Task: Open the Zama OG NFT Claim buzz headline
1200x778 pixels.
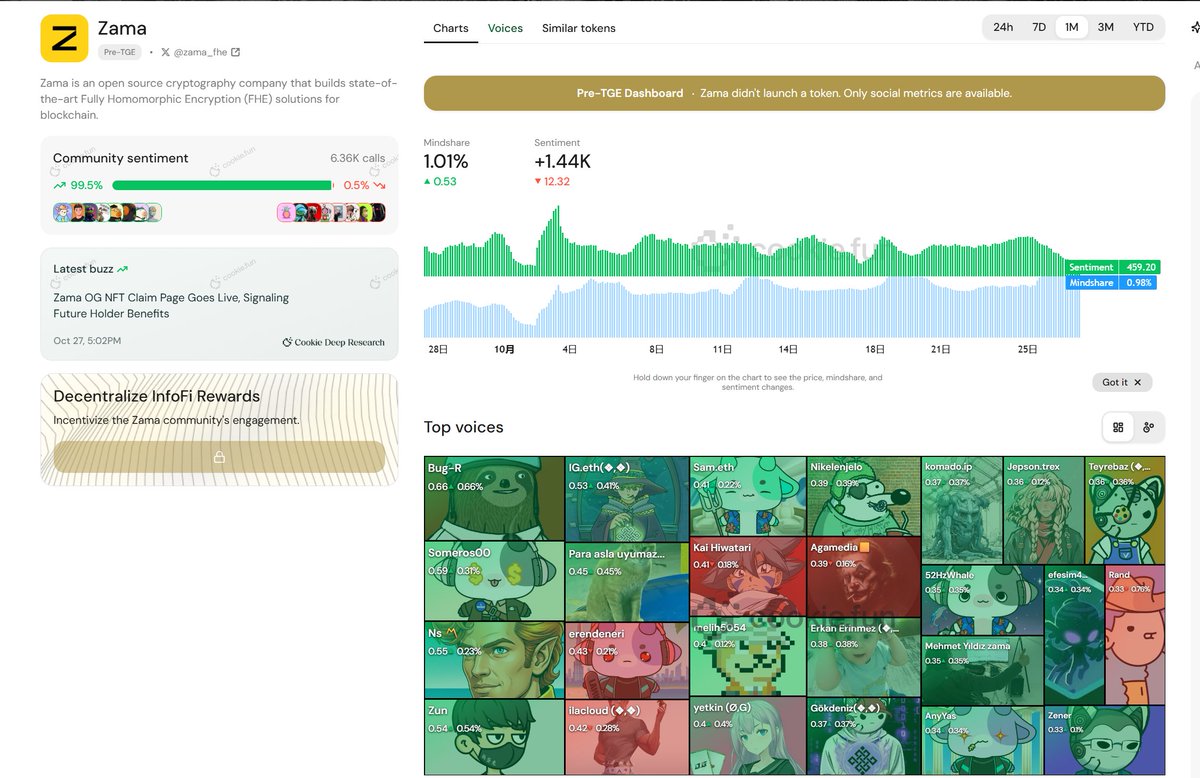Action: coord(171,305)
